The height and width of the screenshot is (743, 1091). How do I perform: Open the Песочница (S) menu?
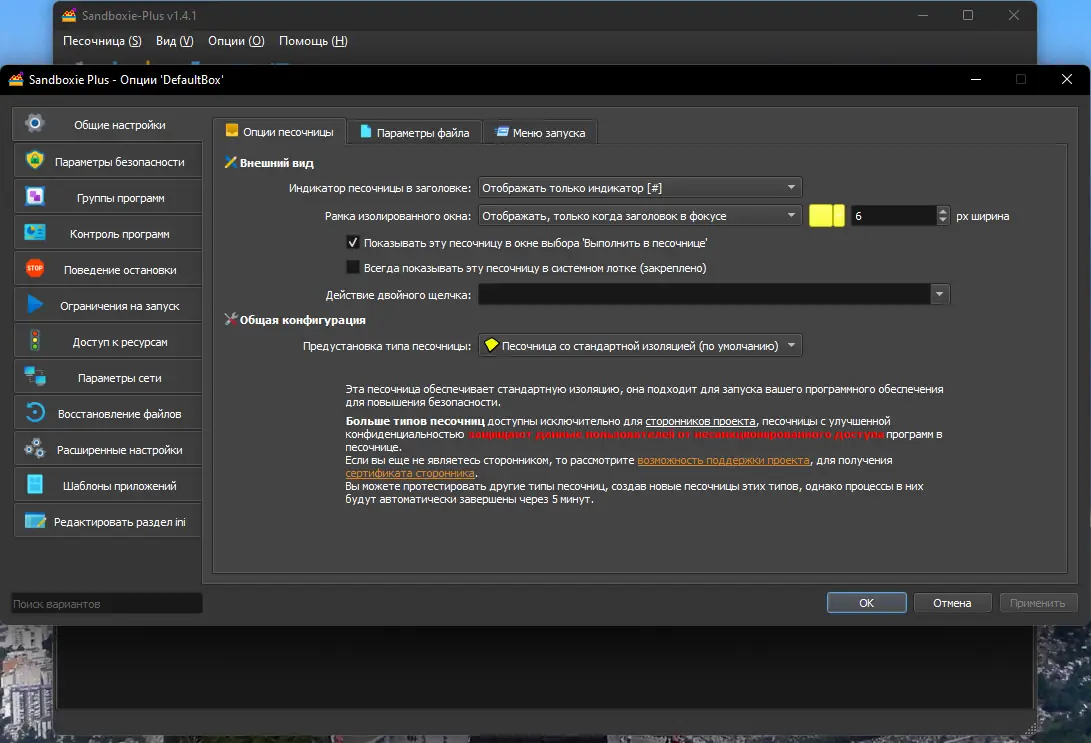[102, 41]
